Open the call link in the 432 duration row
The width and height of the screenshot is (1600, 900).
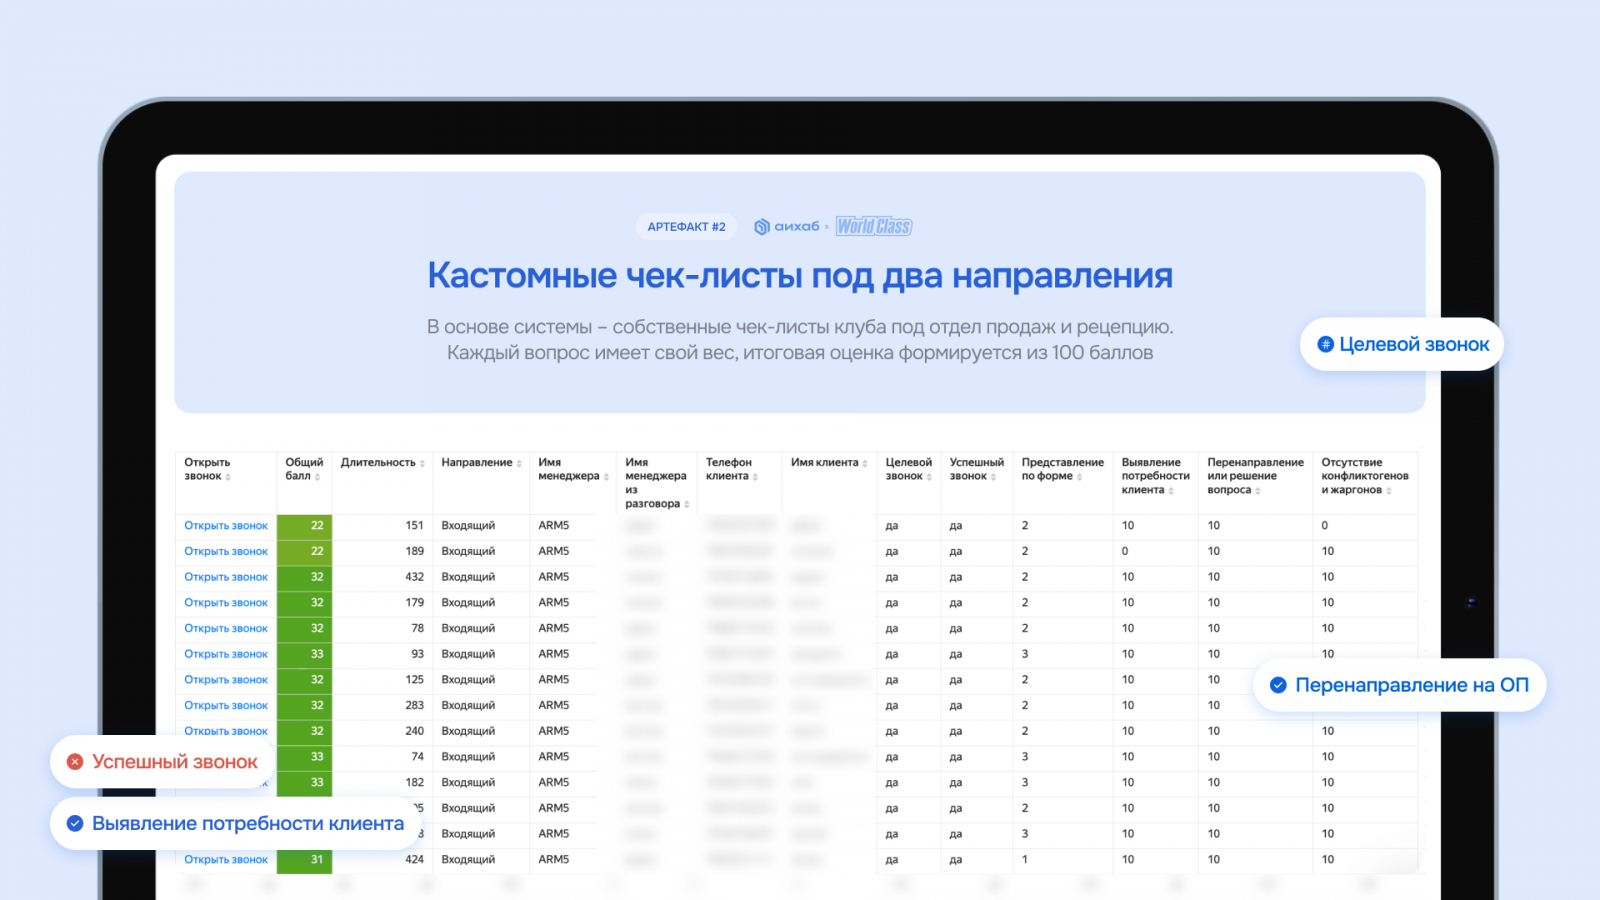[226, 577]
